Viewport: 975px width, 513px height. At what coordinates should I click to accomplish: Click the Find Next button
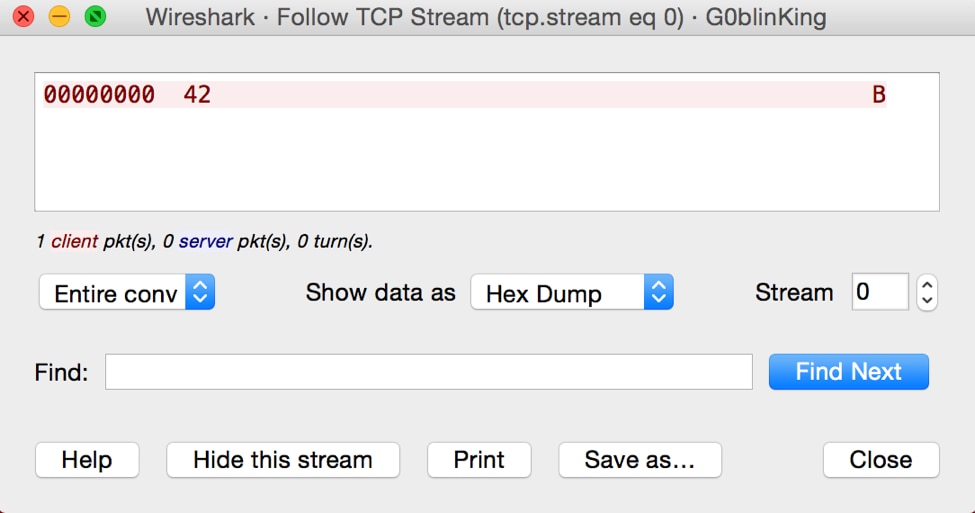point(849,372)
